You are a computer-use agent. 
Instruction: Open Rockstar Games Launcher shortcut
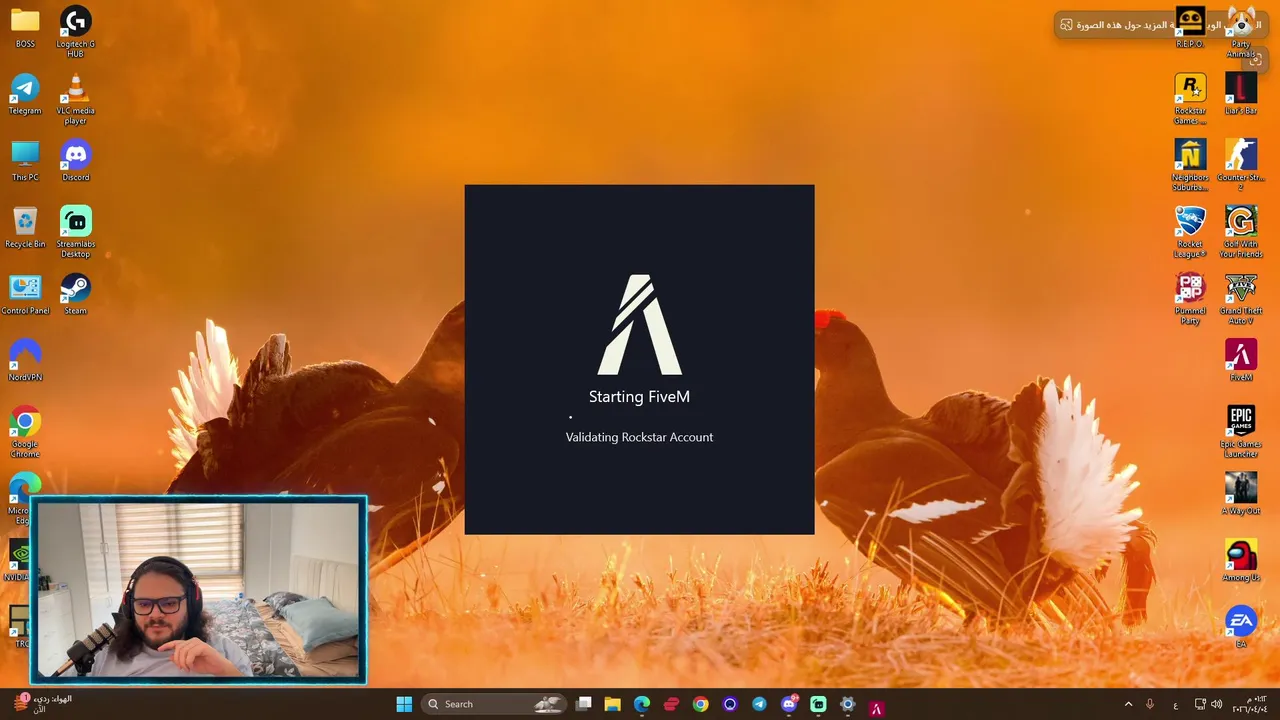coord(1190,99)
